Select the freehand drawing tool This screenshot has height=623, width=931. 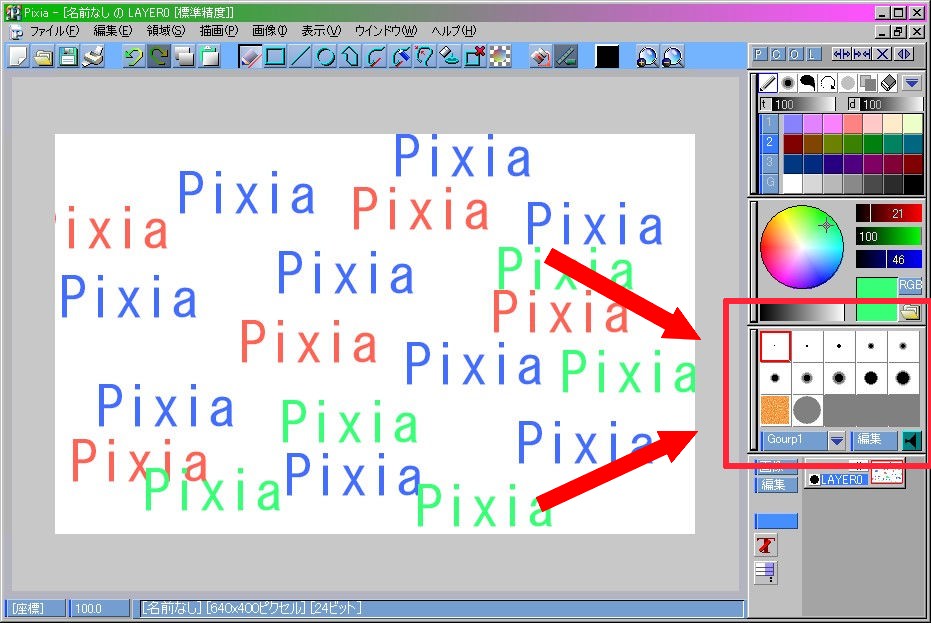click(250, 57)
